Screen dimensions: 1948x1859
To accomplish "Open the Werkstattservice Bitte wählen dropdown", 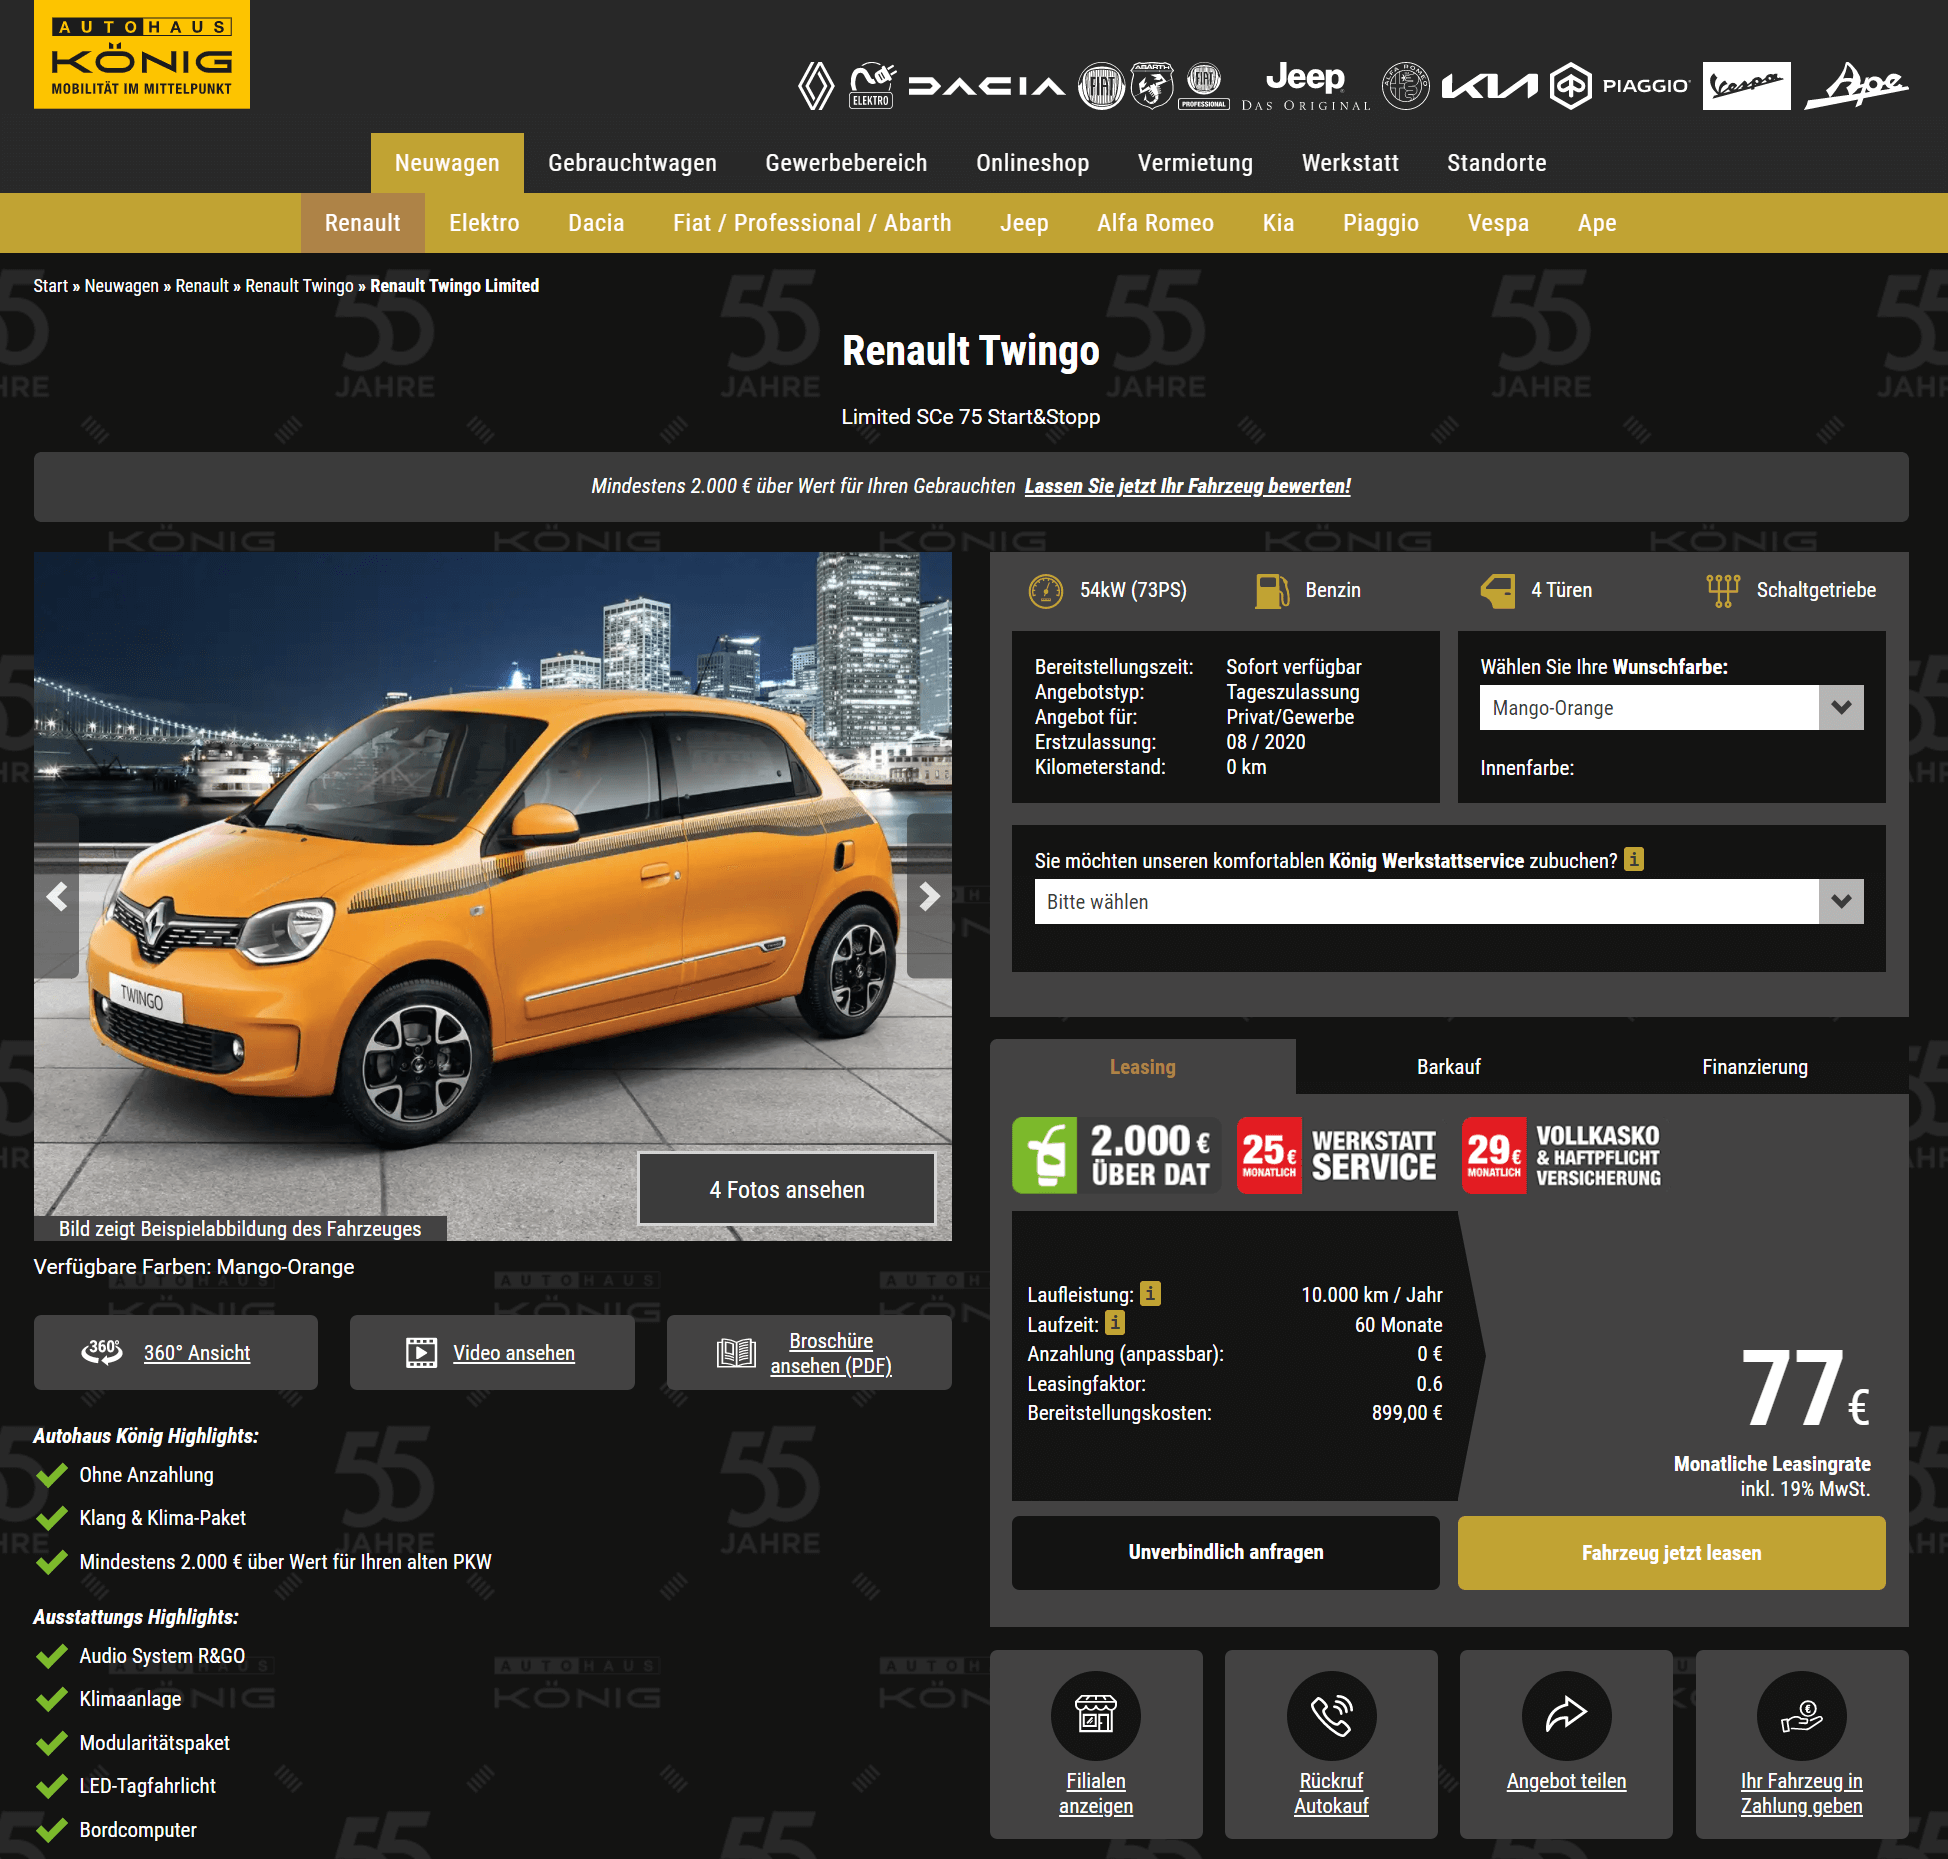I will click(1448, 902).
